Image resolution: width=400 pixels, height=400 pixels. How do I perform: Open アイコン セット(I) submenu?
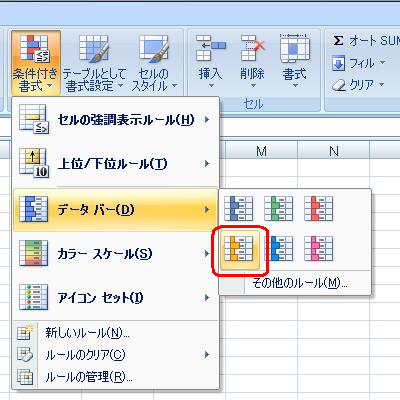[116, 298]
